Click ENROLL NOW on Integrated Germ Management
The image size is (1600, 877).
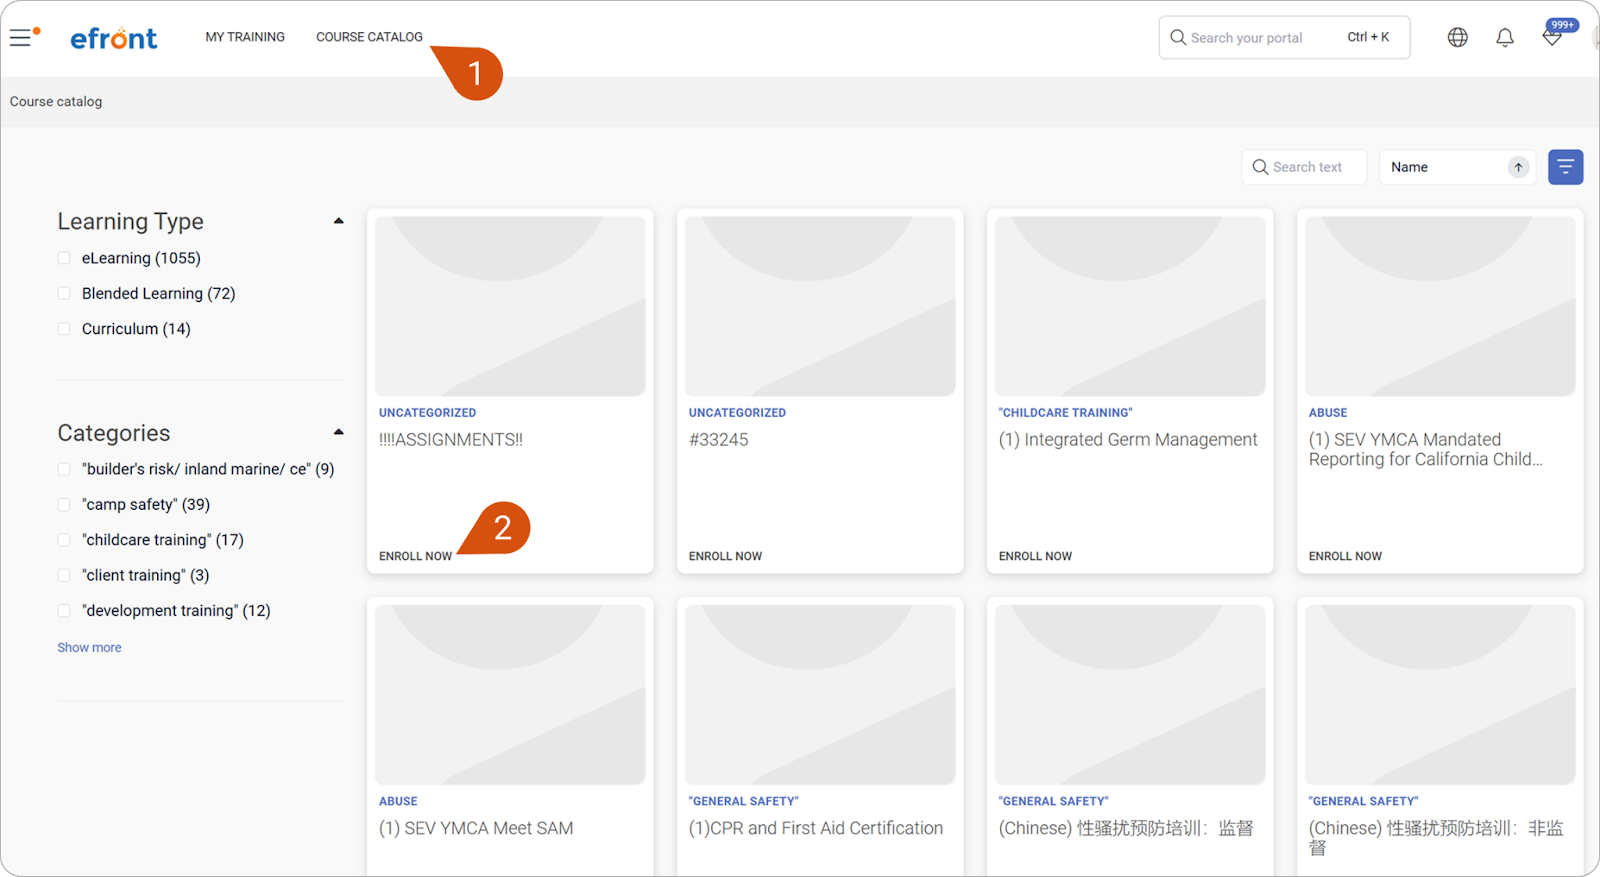point(1035,556)
